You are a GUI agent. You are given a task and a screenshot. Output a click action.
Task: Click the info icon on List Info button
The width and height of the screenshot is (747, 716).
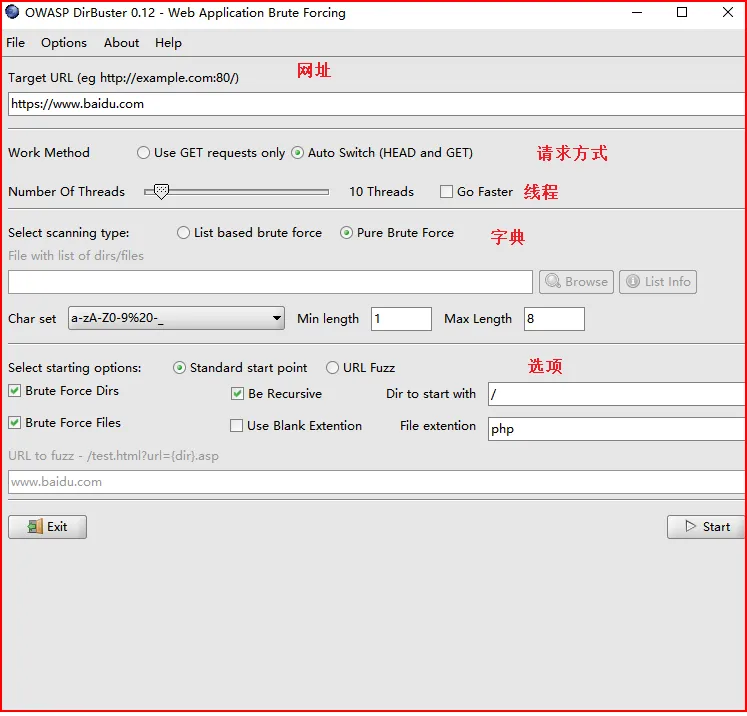coord(633,282)
